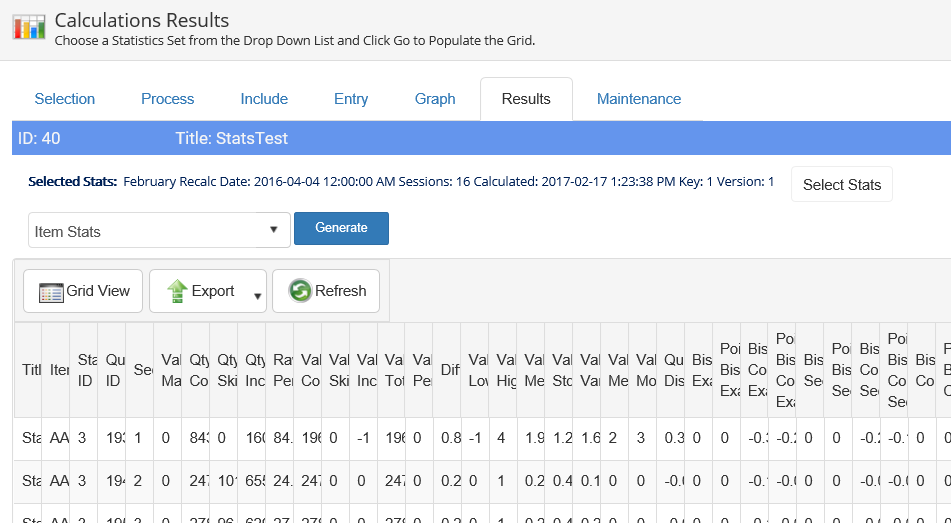Image resolution: width=951 pixels, height=523 pixels.
Task: Open the Maintenance tab
Action: tap(639, 99)
